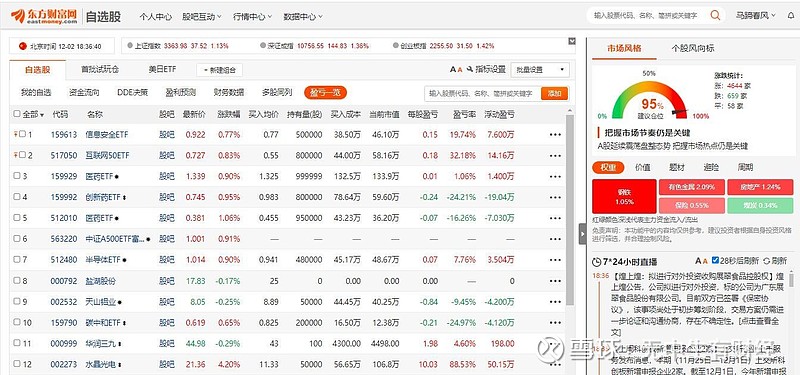Click the pin icon on row 1
Viewport: 800px width, 375px height.
point(15,134)
